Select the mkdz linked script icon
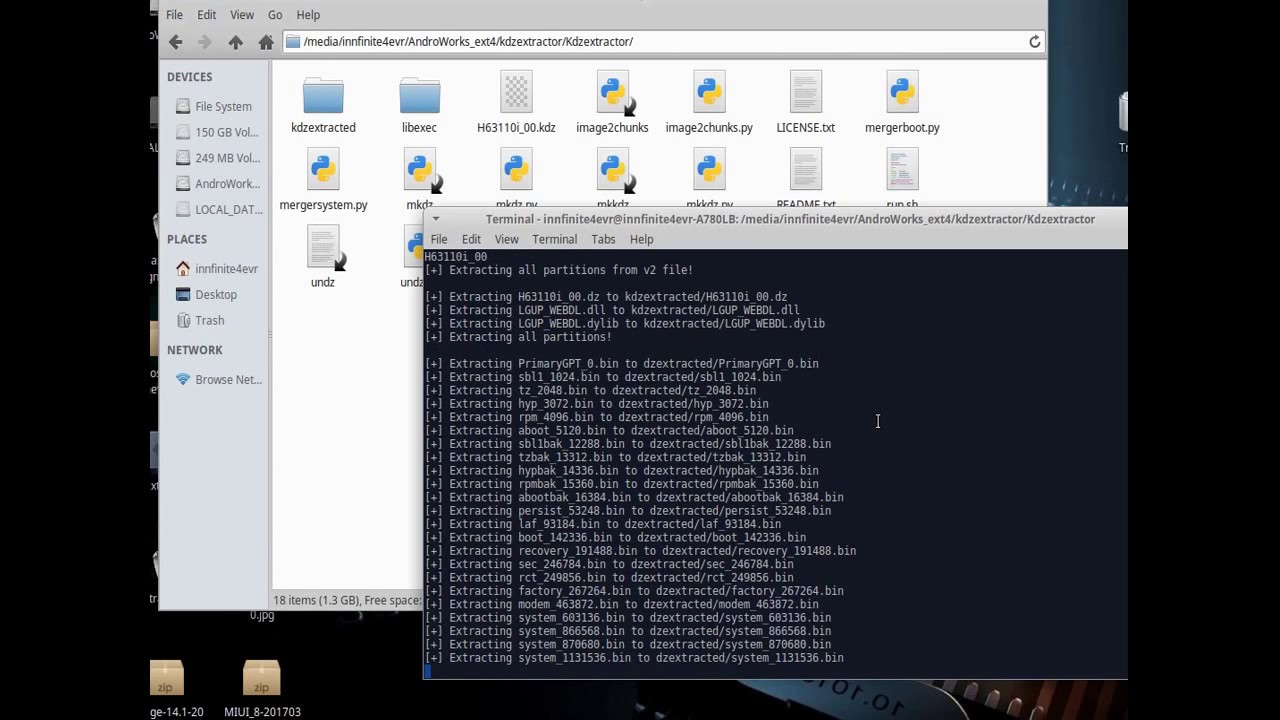Screen dimensions: 1280x720 (x=420, y=171)
